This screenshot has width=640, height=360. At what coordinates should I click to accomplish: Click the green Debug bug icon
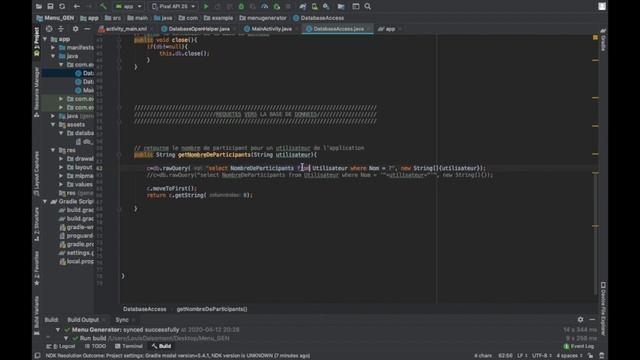(241, 7)
